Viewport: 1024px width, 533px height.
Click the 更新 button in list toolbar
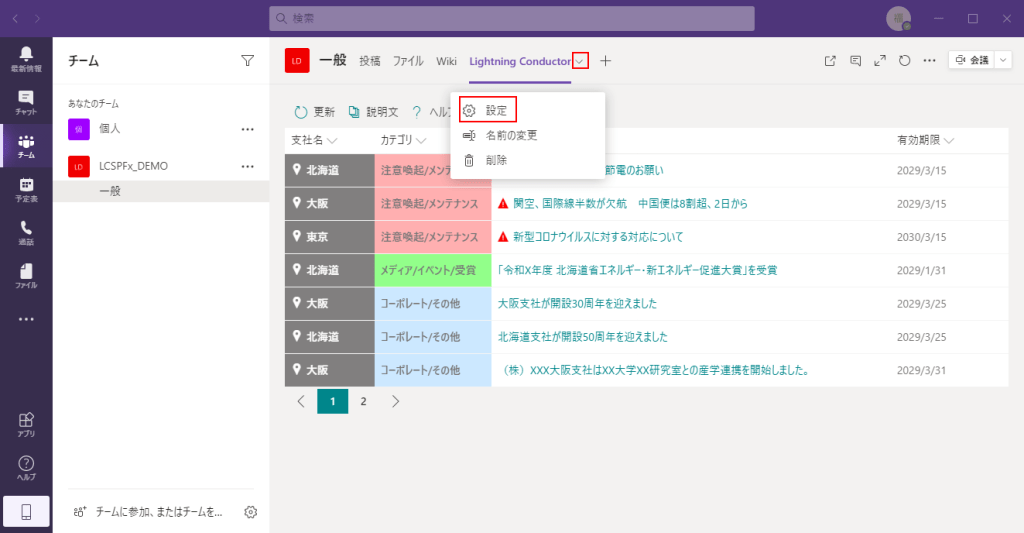coord(314,112)
